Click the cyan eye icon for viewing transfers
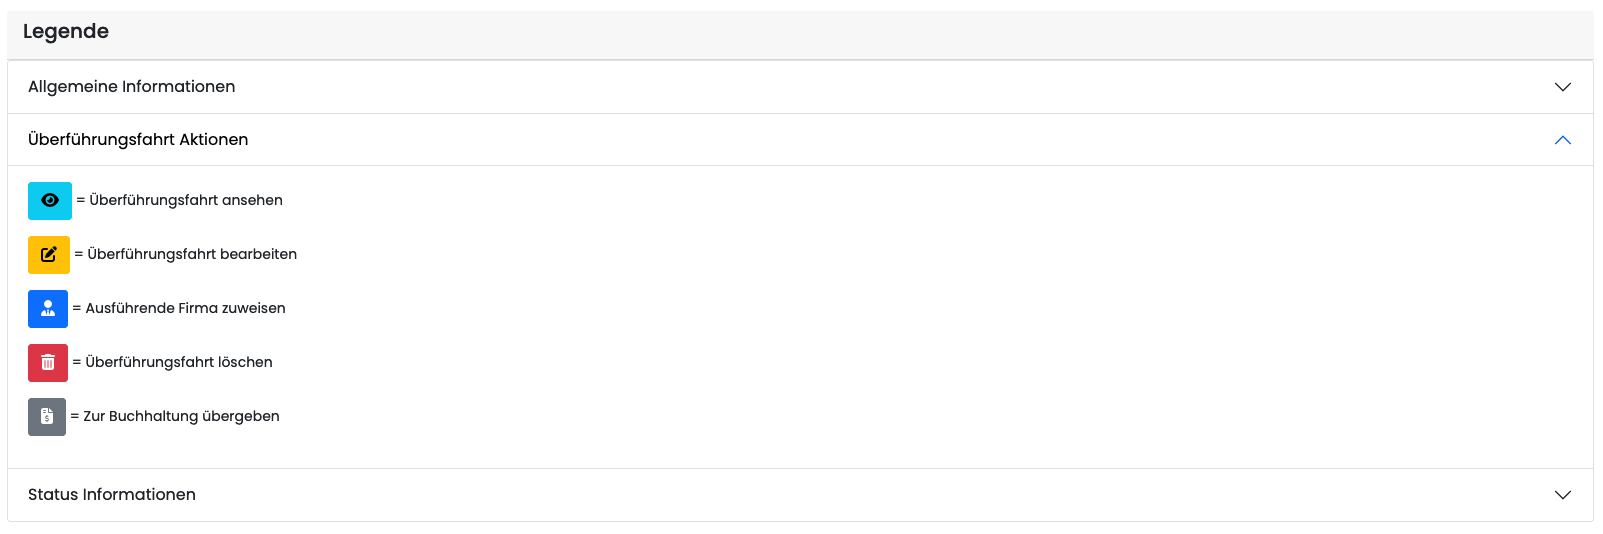1603x534 pixels. [50, 201]
